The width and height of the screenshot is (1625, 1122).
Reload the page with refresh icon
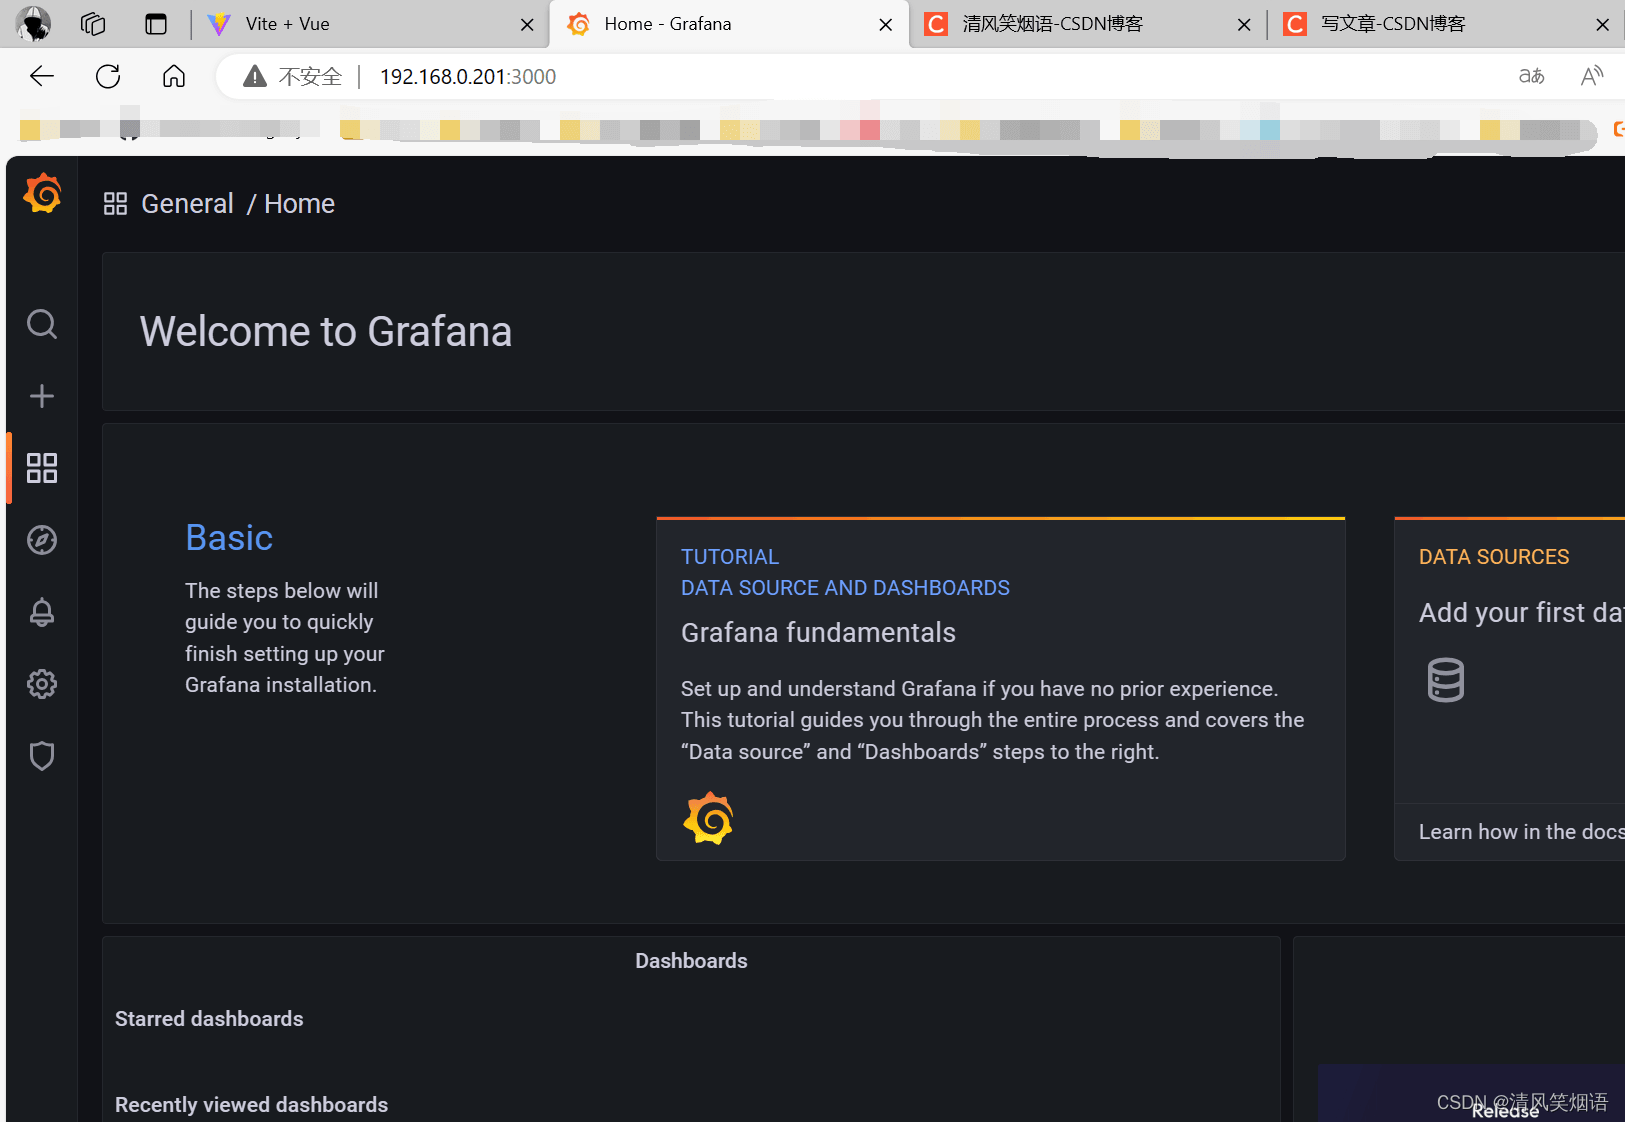[108, 76]
